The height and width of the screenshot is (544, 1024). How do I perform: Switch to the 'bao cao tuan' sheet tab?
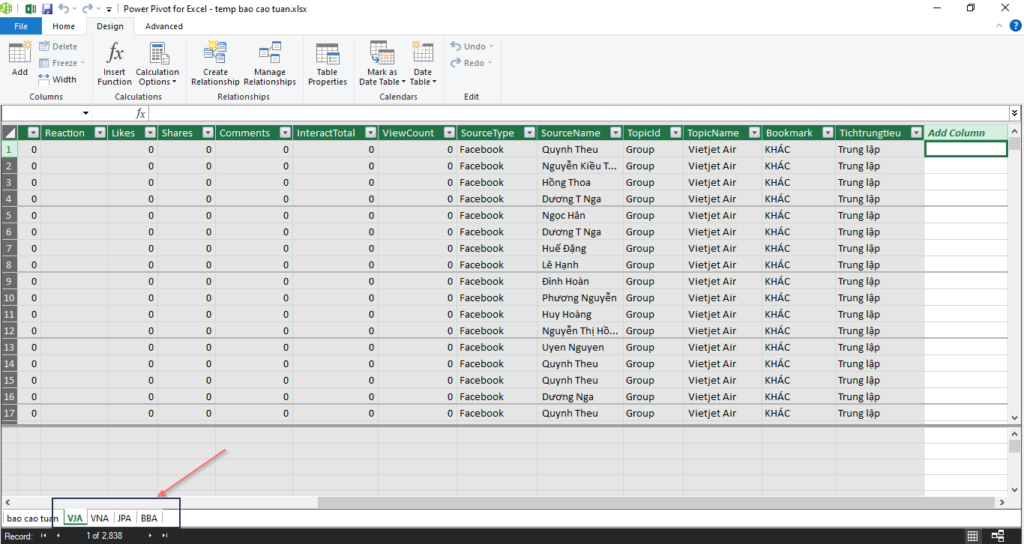click(x=32, y=518)
